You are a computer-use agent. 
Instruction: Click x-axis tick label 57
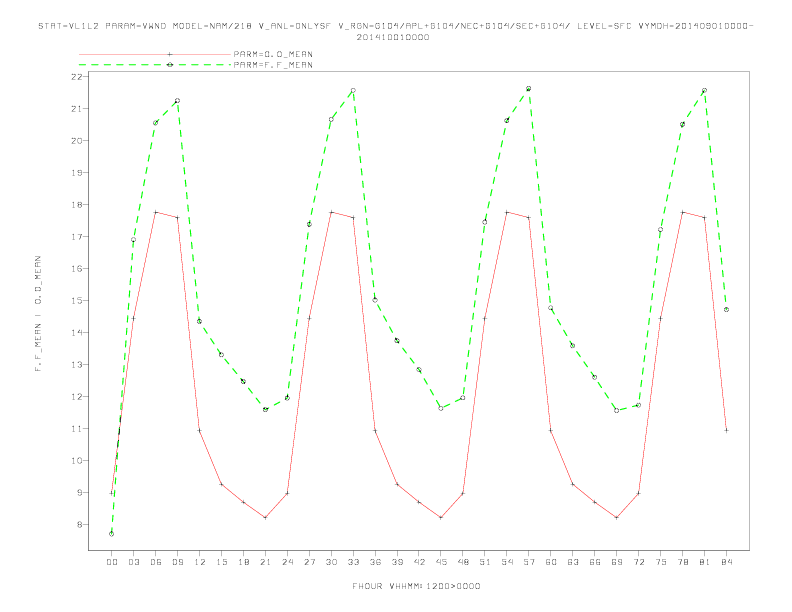(x=529, y=562)
